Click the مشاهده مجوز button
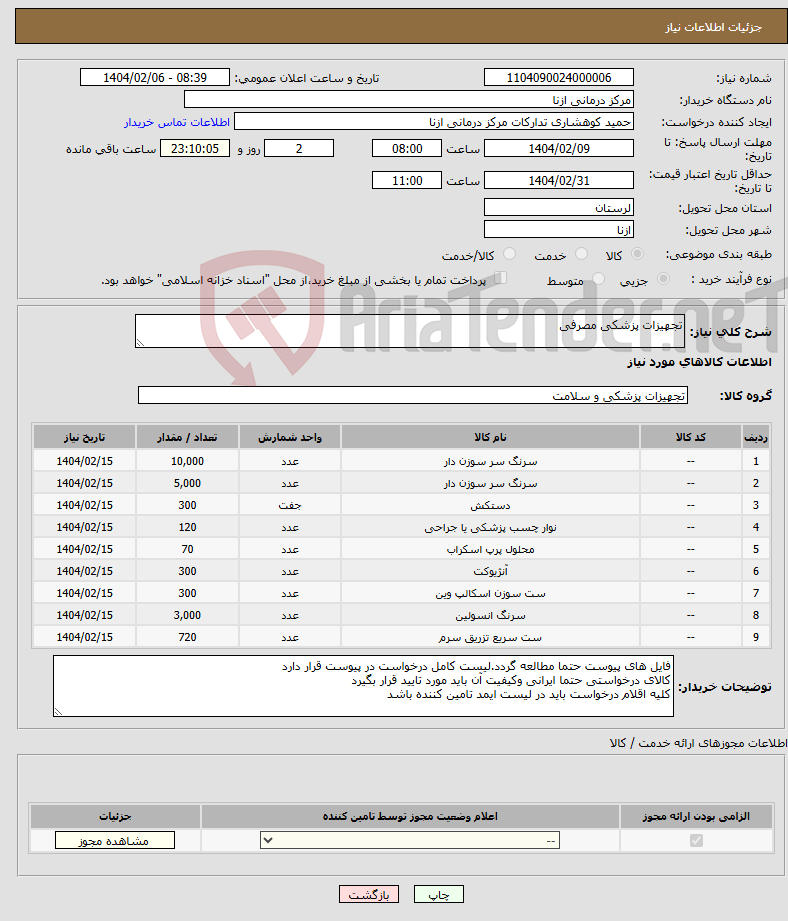Viewport: 788px width, 921px height. tap(115, 841)
